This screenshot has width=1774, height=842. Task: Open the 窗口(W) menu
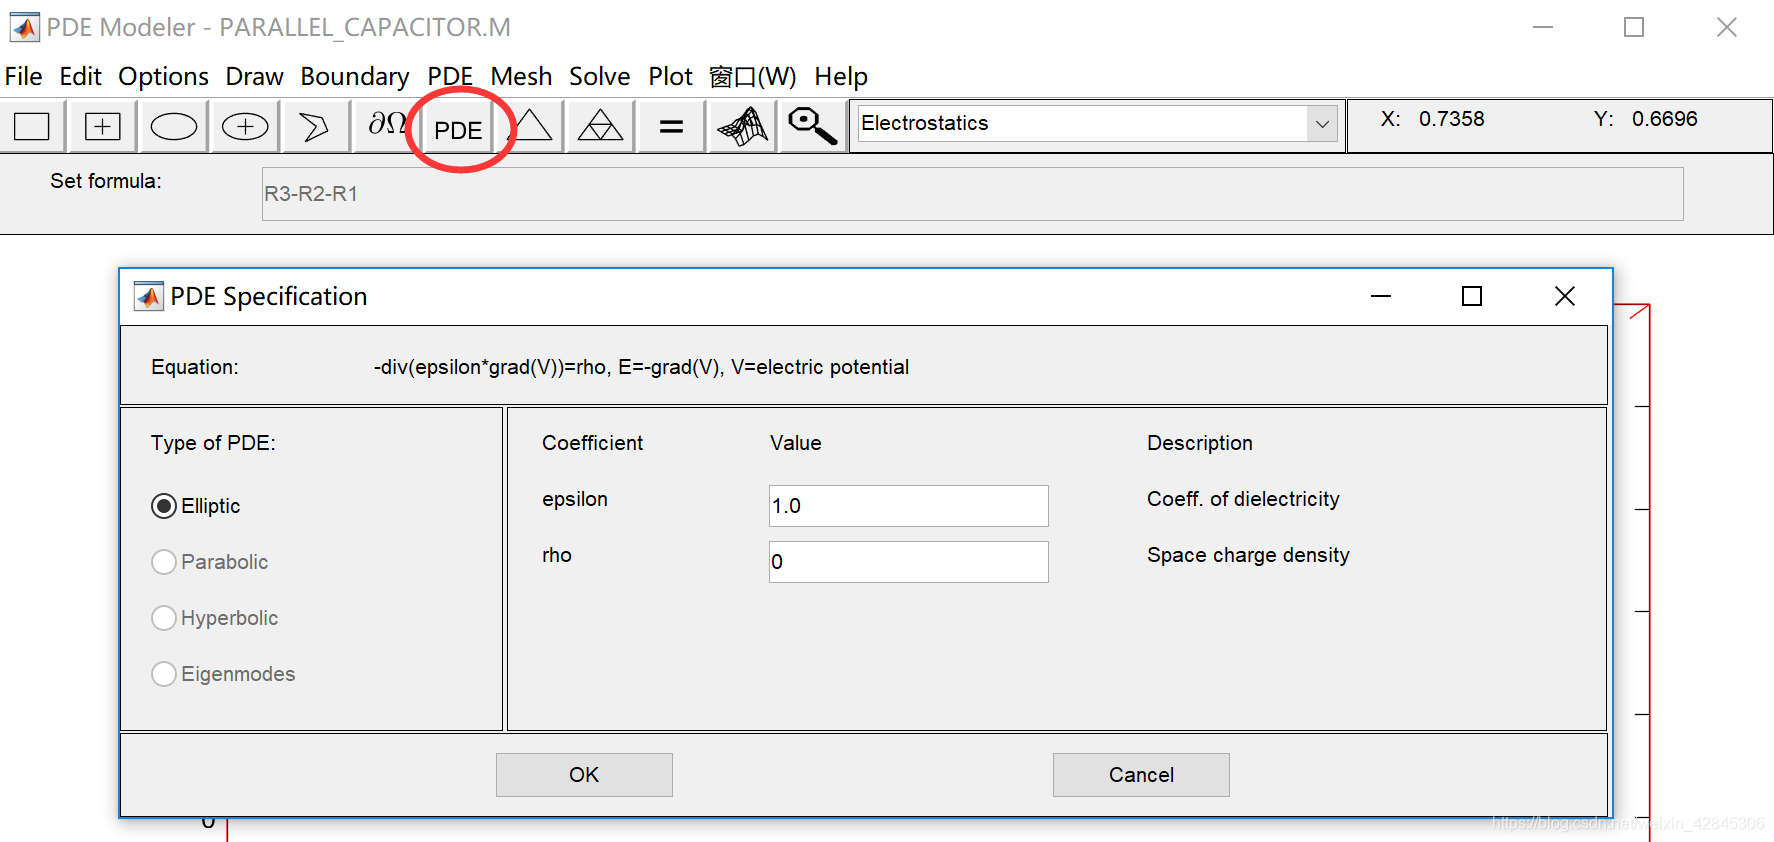click(x=752, y=76)
